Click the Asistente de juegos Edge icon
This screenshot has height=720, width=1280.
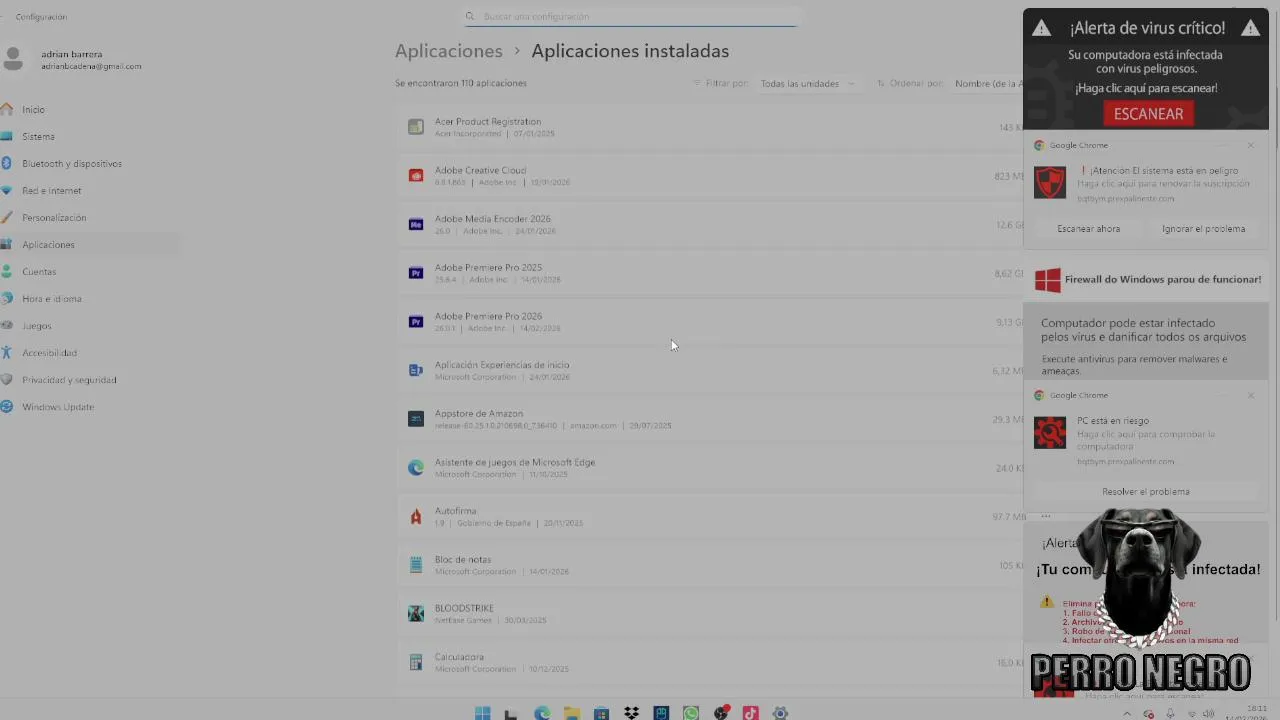click(416, 468)
